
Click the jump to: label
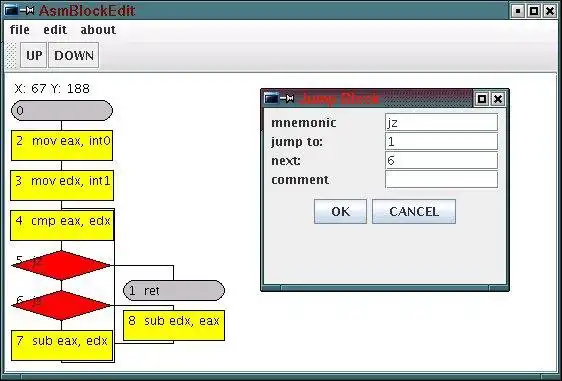pos(297,142)
